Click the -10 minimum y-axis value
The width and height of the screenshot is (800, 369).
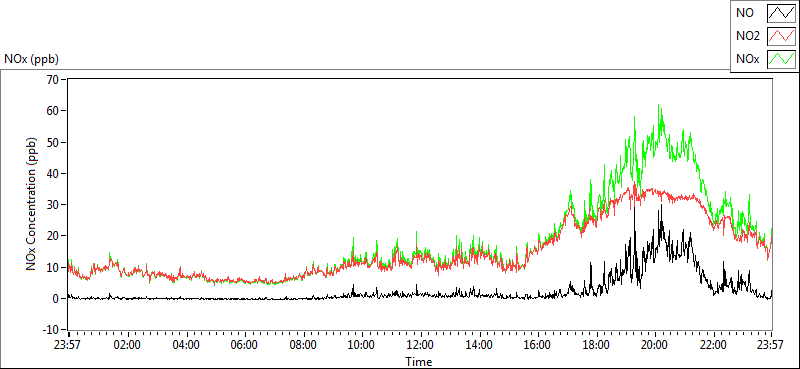pyautogui.click(x=51, y=330)
